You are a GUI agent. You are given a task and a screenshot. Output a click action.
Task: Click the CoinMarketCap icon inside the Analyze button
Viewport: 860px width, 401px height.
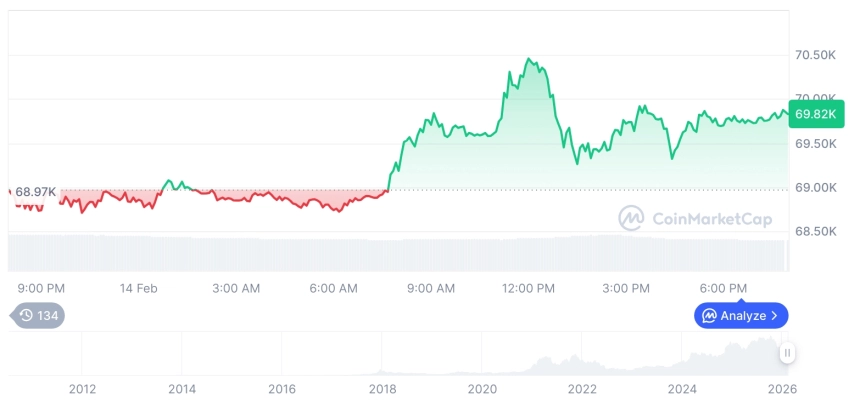click(x=709, y=316)
